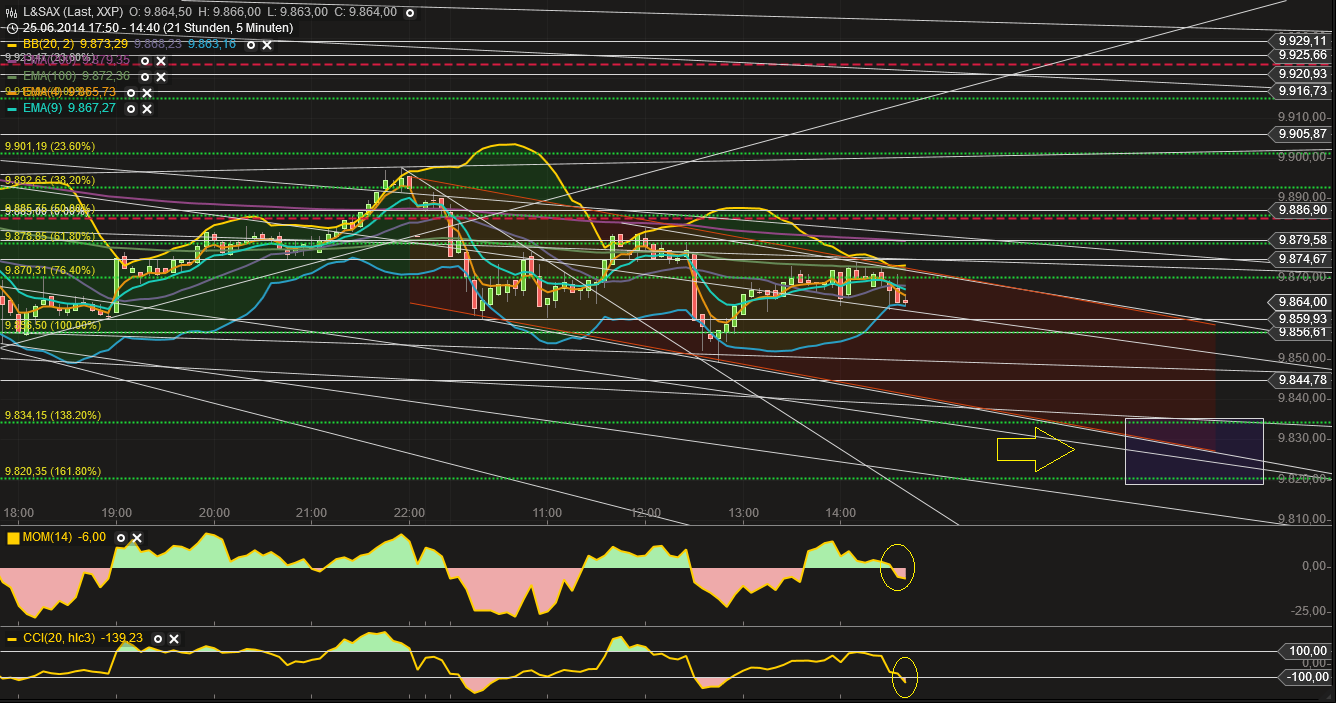
Task: Remove the EMA(9) indicator
Action: tap(147, 108)
